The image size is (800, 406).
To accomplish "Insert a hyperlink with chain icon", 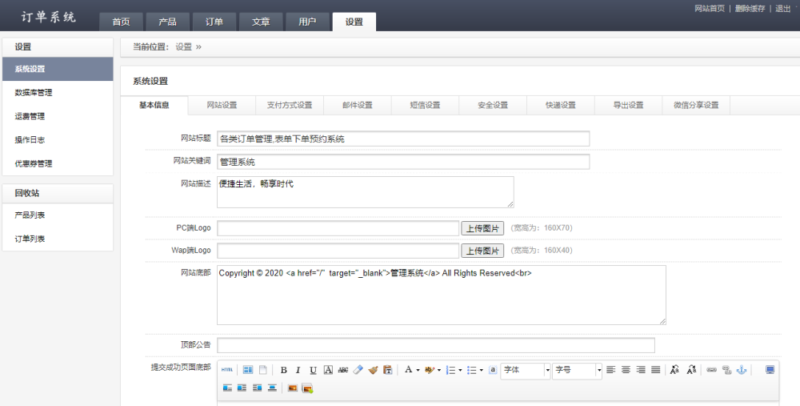I will coord(712,370).
